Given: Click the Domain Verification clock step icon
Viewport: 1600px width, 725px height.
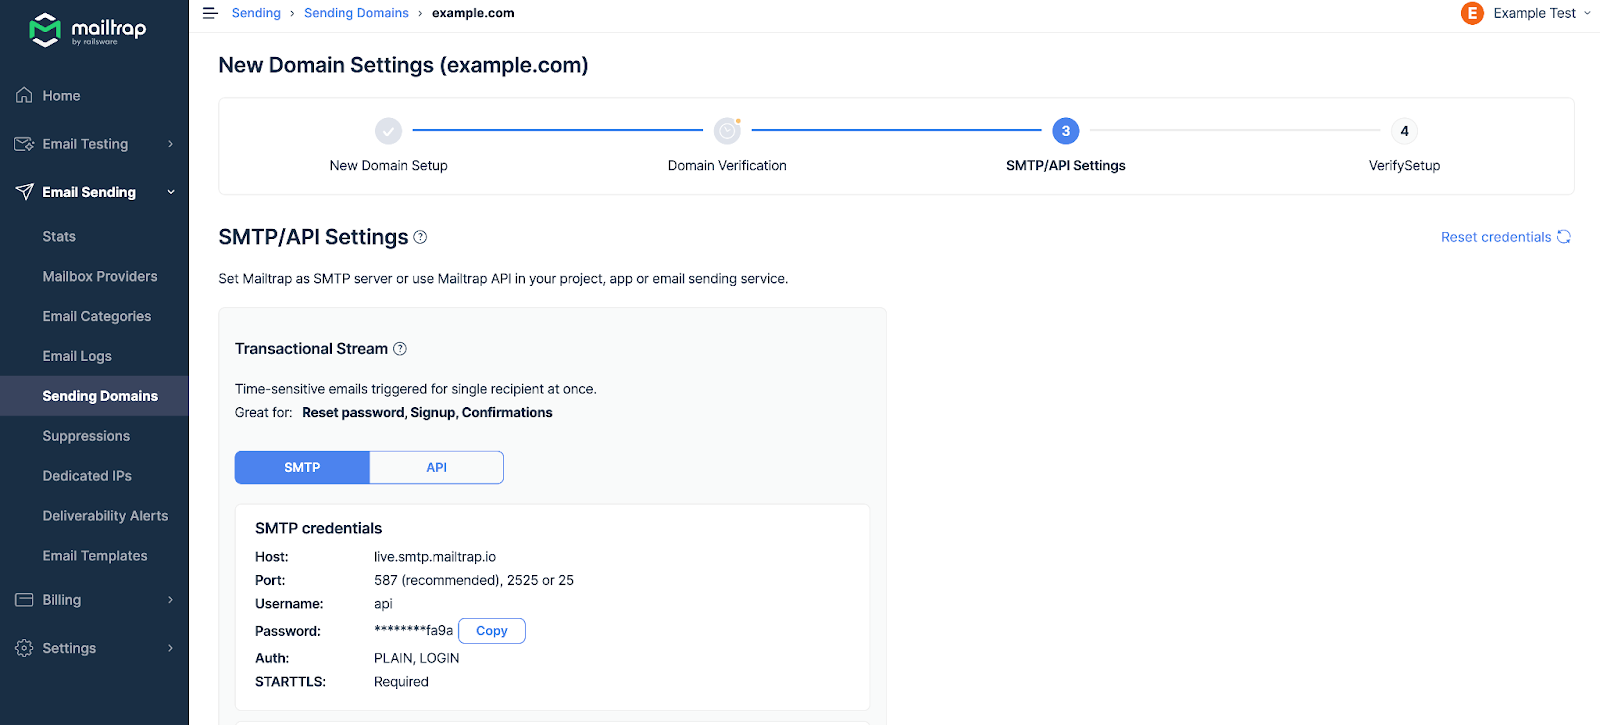Looking at the screenshot, I should tap(727, 131).
